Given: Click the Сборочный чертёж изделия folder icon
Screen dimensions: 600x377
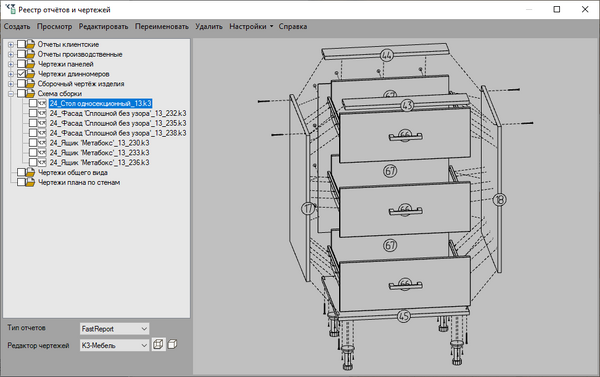Looking at the screenshot, I should [30, 83].
